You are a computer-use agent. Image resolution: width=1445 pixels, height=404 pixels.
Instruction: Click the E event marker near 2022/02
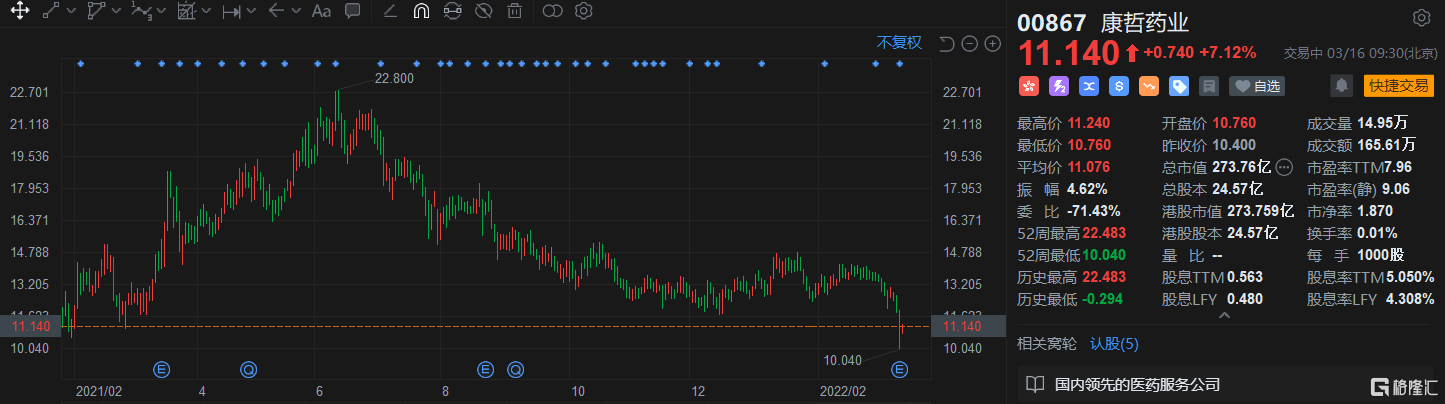899,370
